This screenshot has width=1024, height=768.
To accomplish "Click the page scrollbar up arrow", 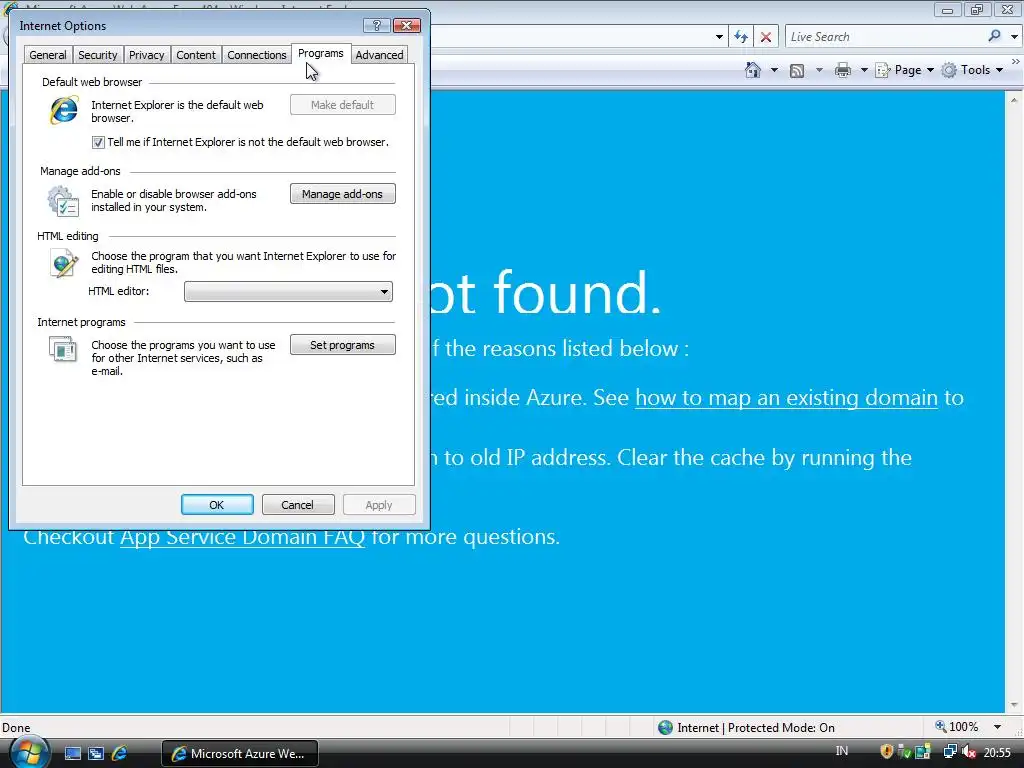I will 1014,100.
